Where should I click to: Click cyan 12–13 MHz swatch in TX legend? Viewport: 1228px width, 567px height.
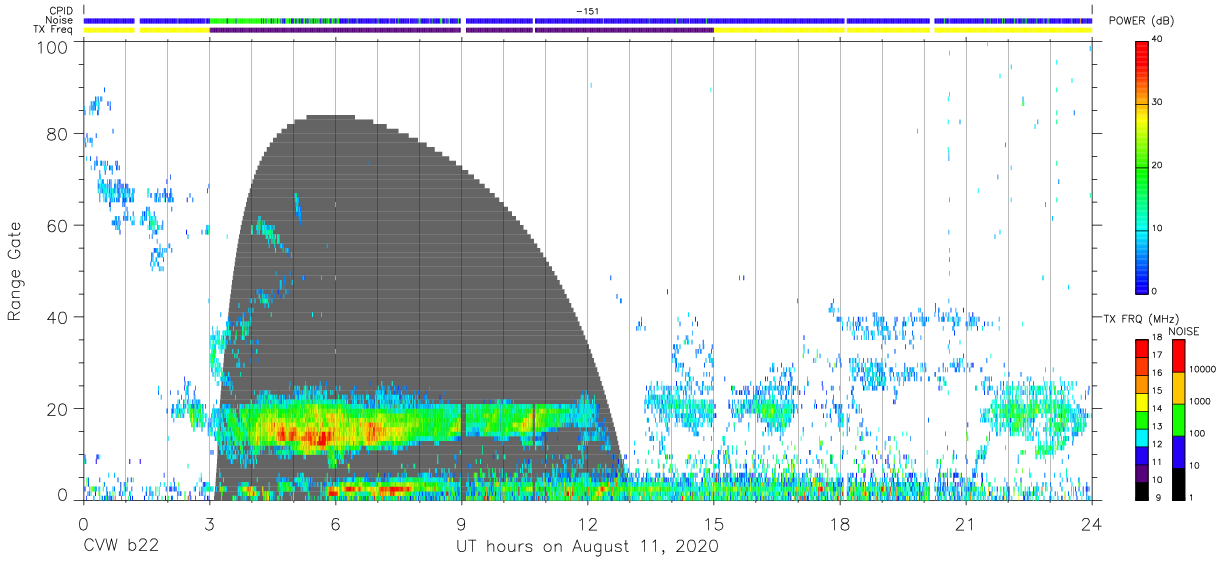(x=1142, y=438)
